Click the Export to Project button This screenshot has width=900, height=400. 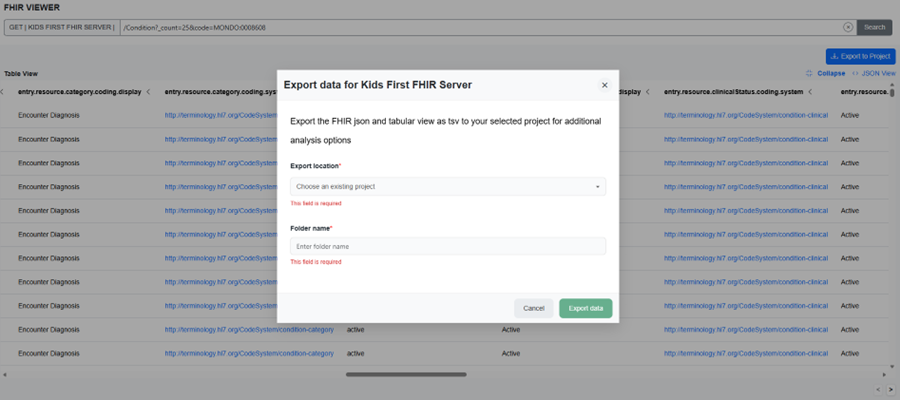pos(860,56)
